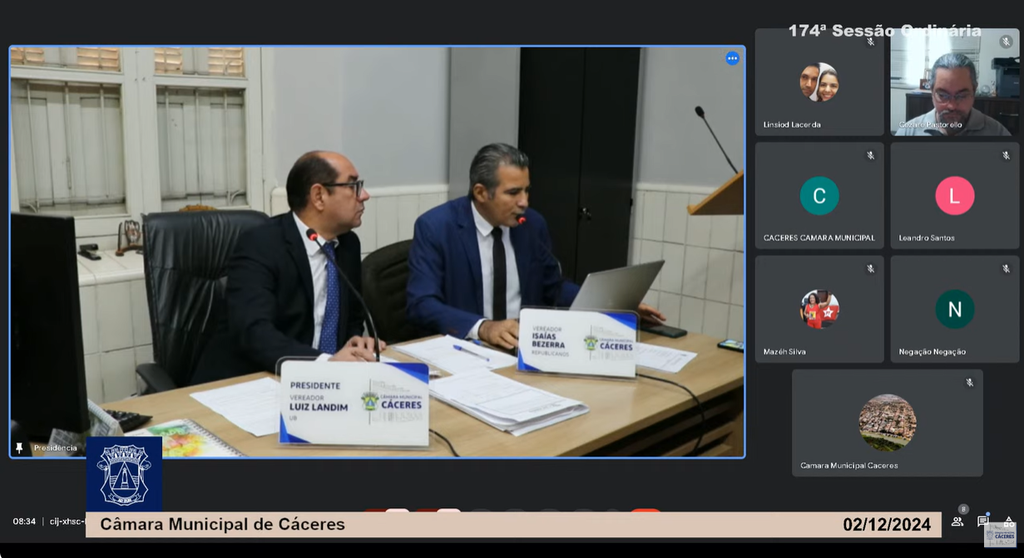Viewport: 1024px width, 558px height.
Task: Click Mazéh Silva's profile photo
Action: coord(819,309)
